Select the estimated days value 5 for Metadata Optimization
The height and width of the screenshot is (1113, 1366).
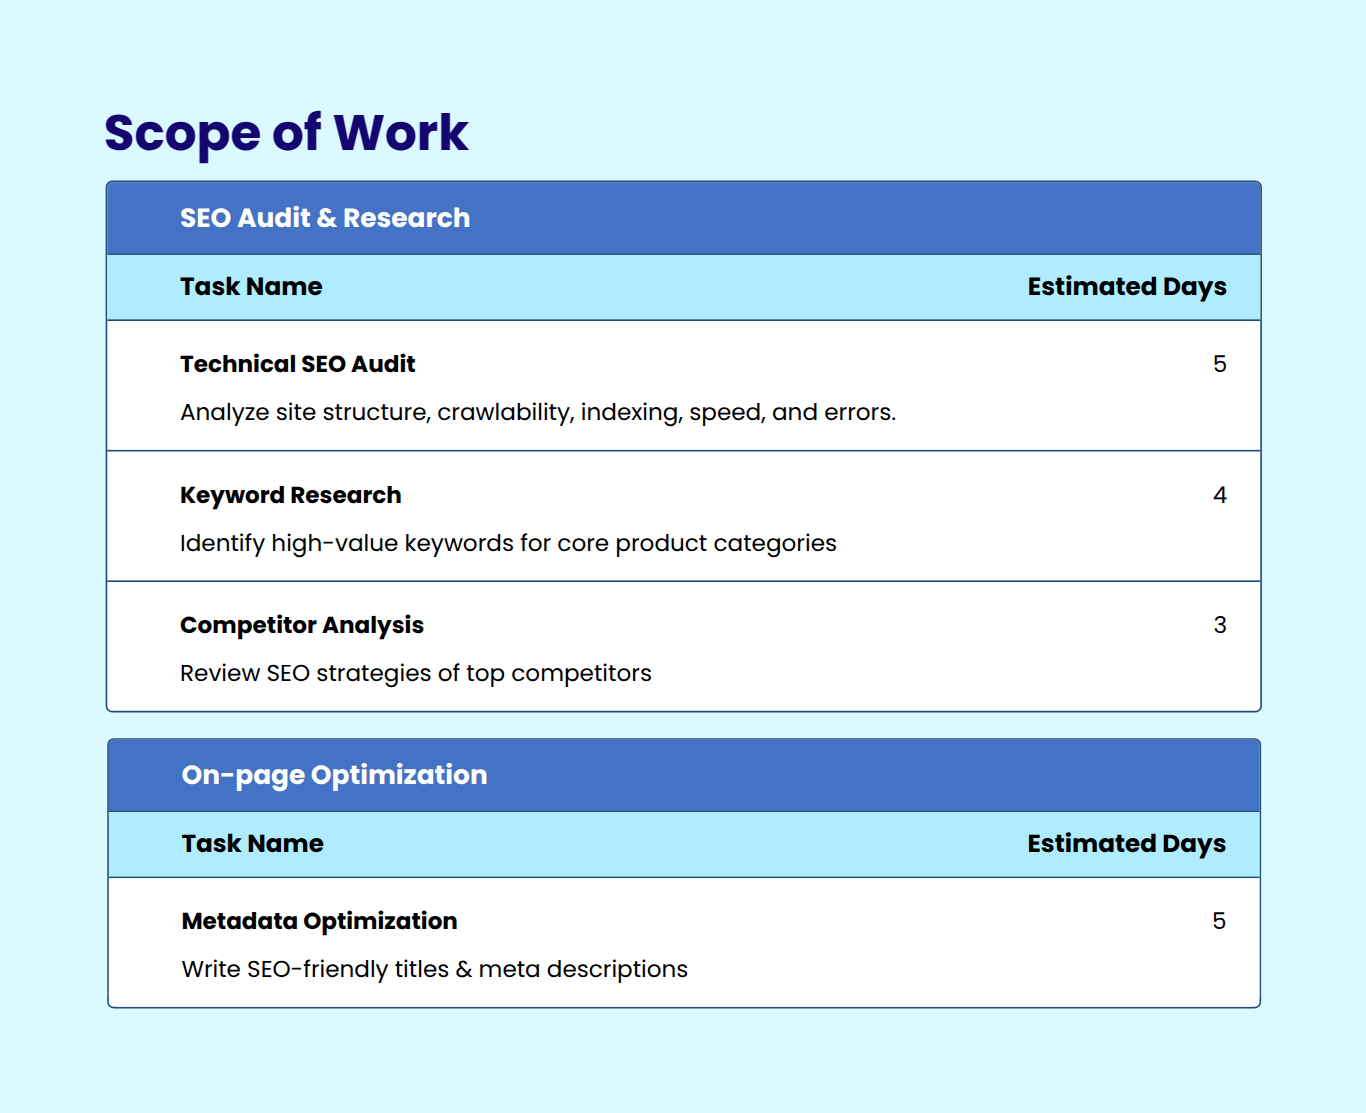coord(1218,921)
